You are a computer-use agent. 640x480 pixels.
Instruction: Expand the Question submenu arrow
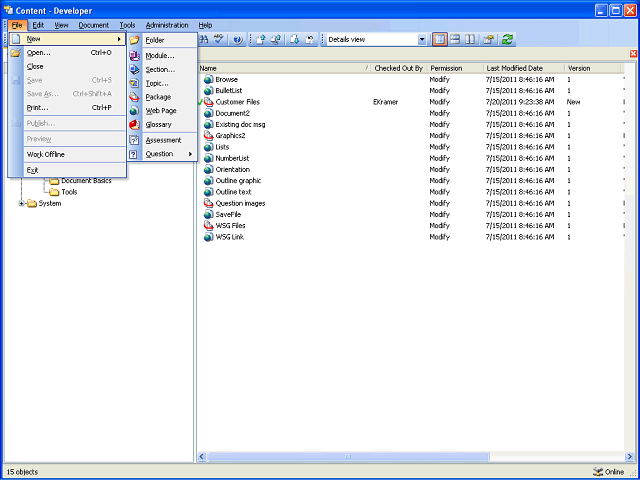click(190, 154)
